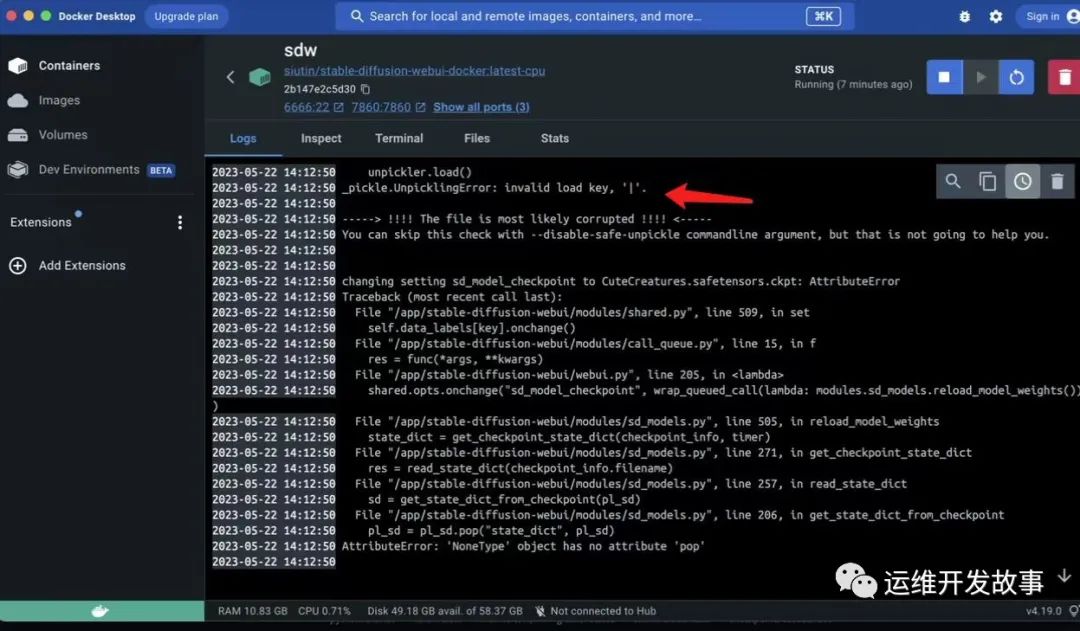Switch to the Terminal tab
The image size is (1080, 631).
399,138
